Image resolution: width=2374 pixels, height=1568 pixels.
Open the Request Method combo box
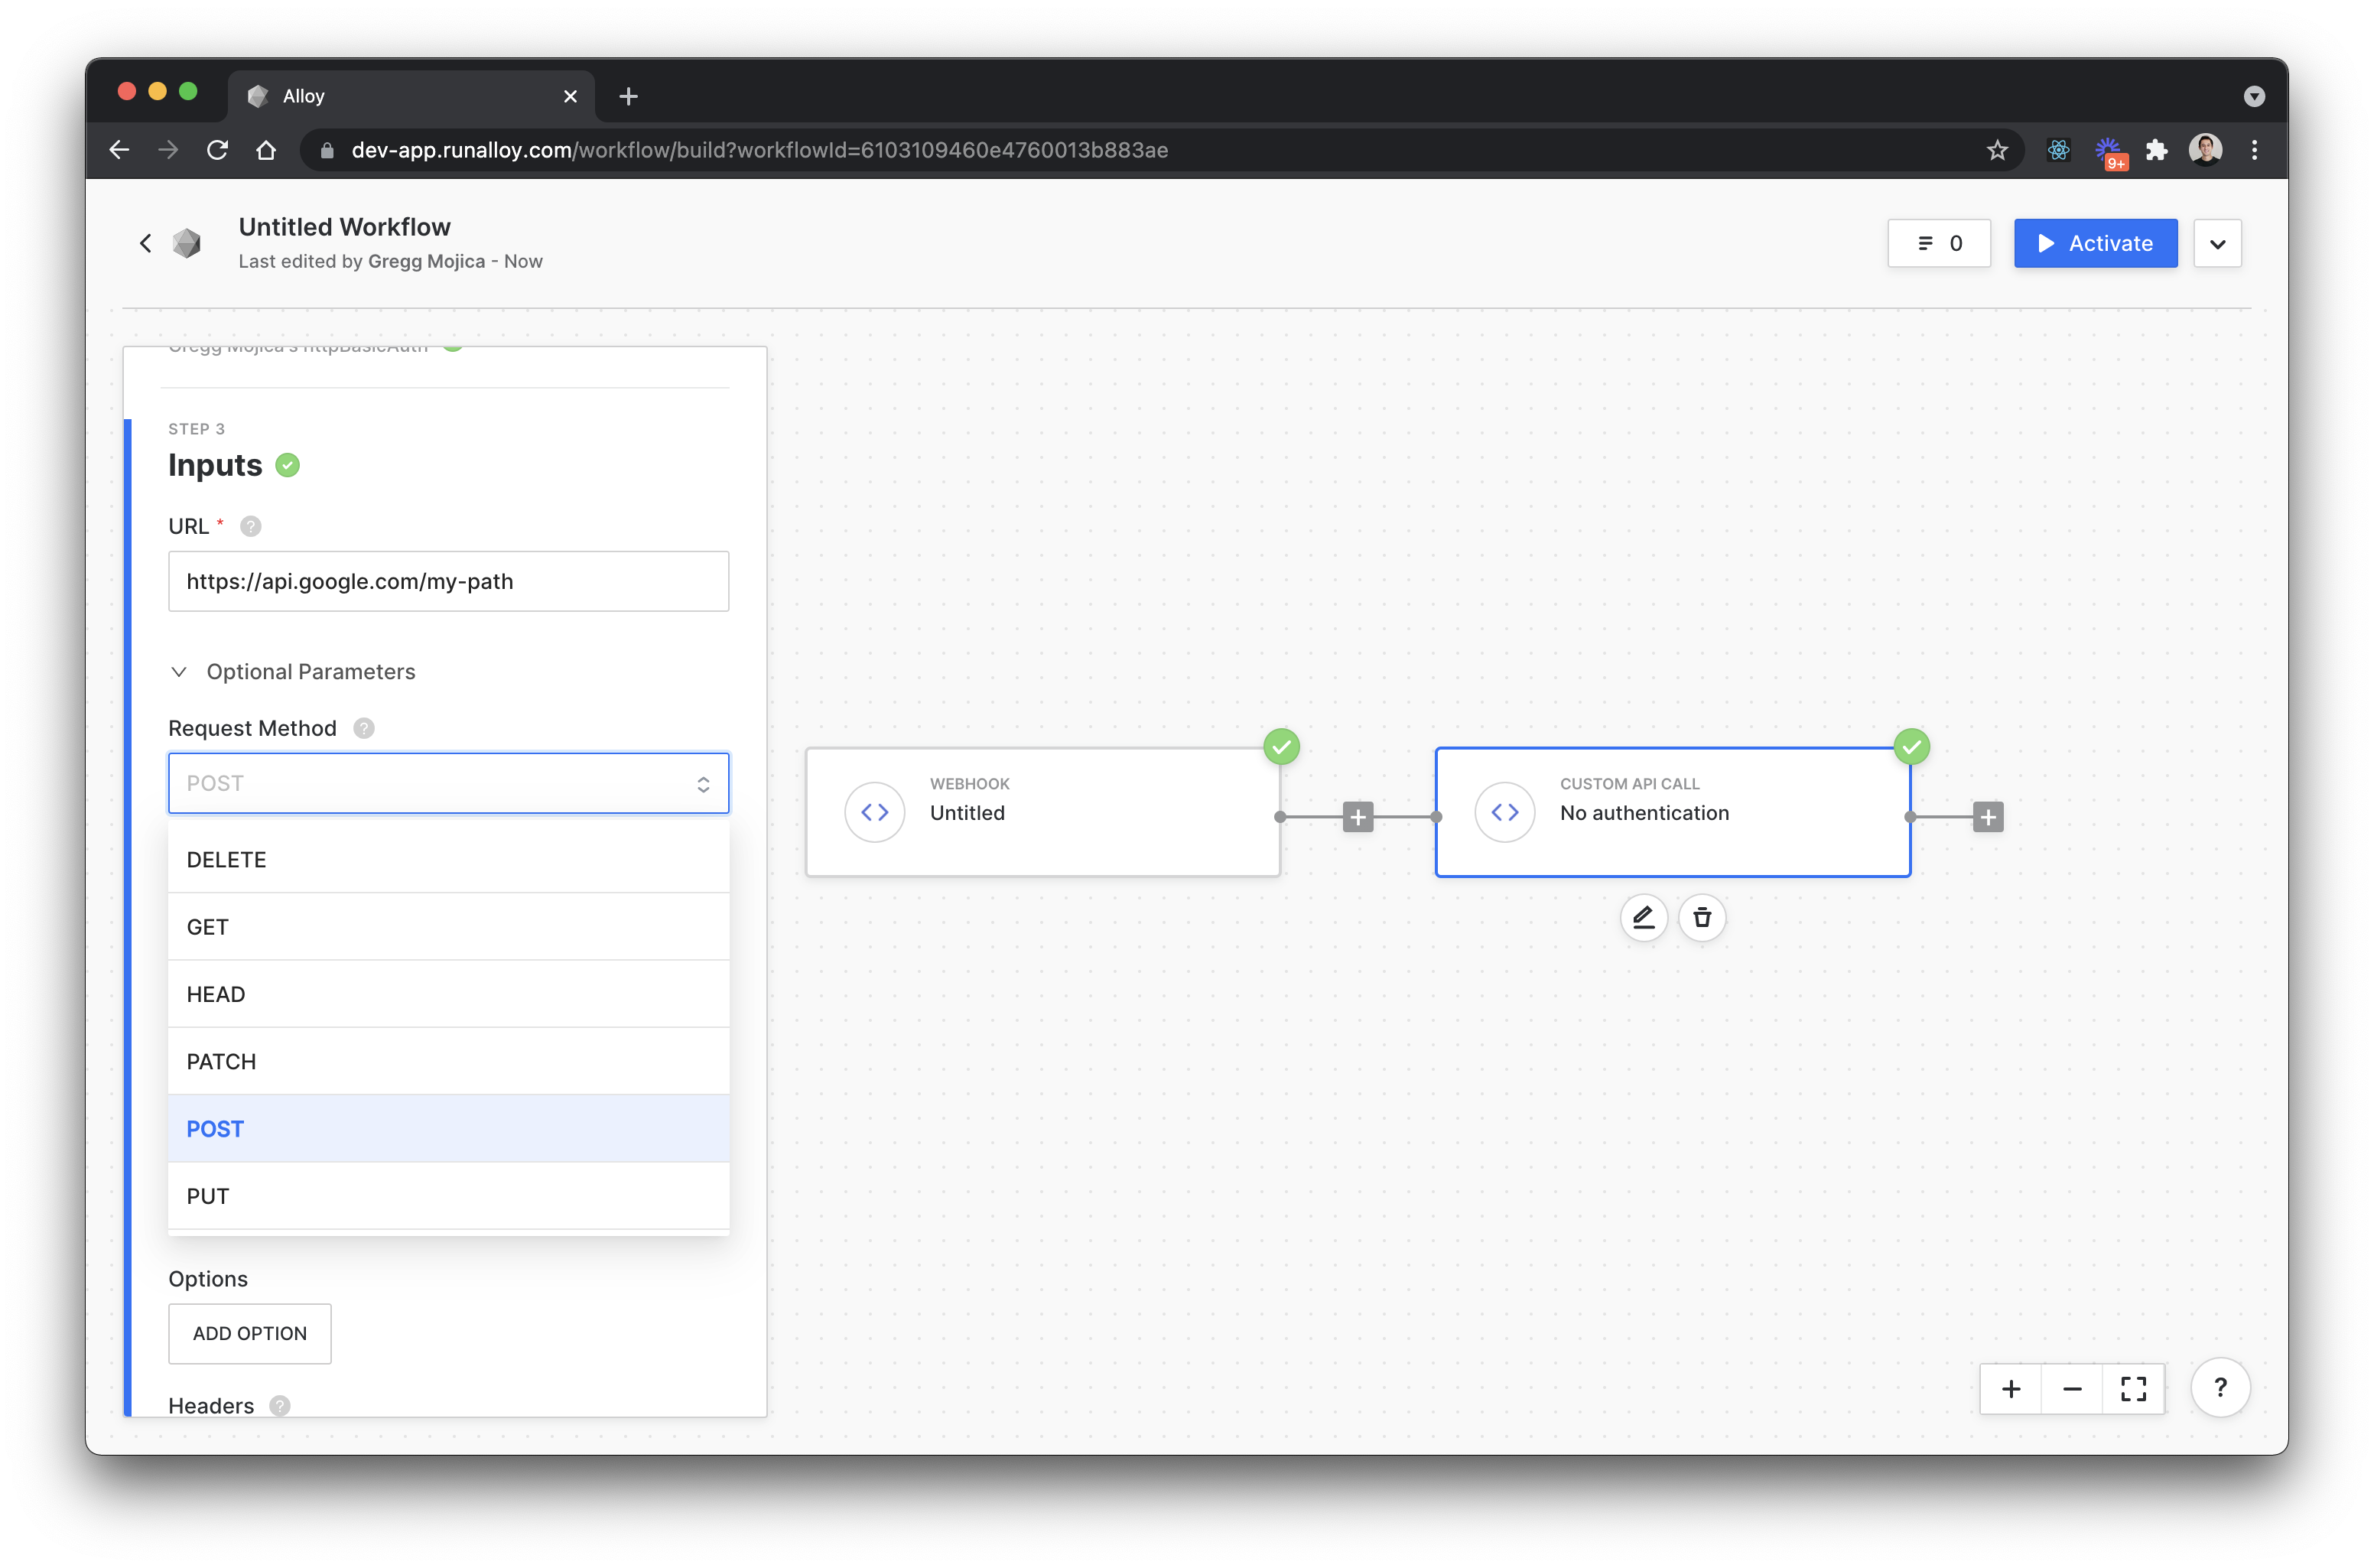[x=448, y=783]
